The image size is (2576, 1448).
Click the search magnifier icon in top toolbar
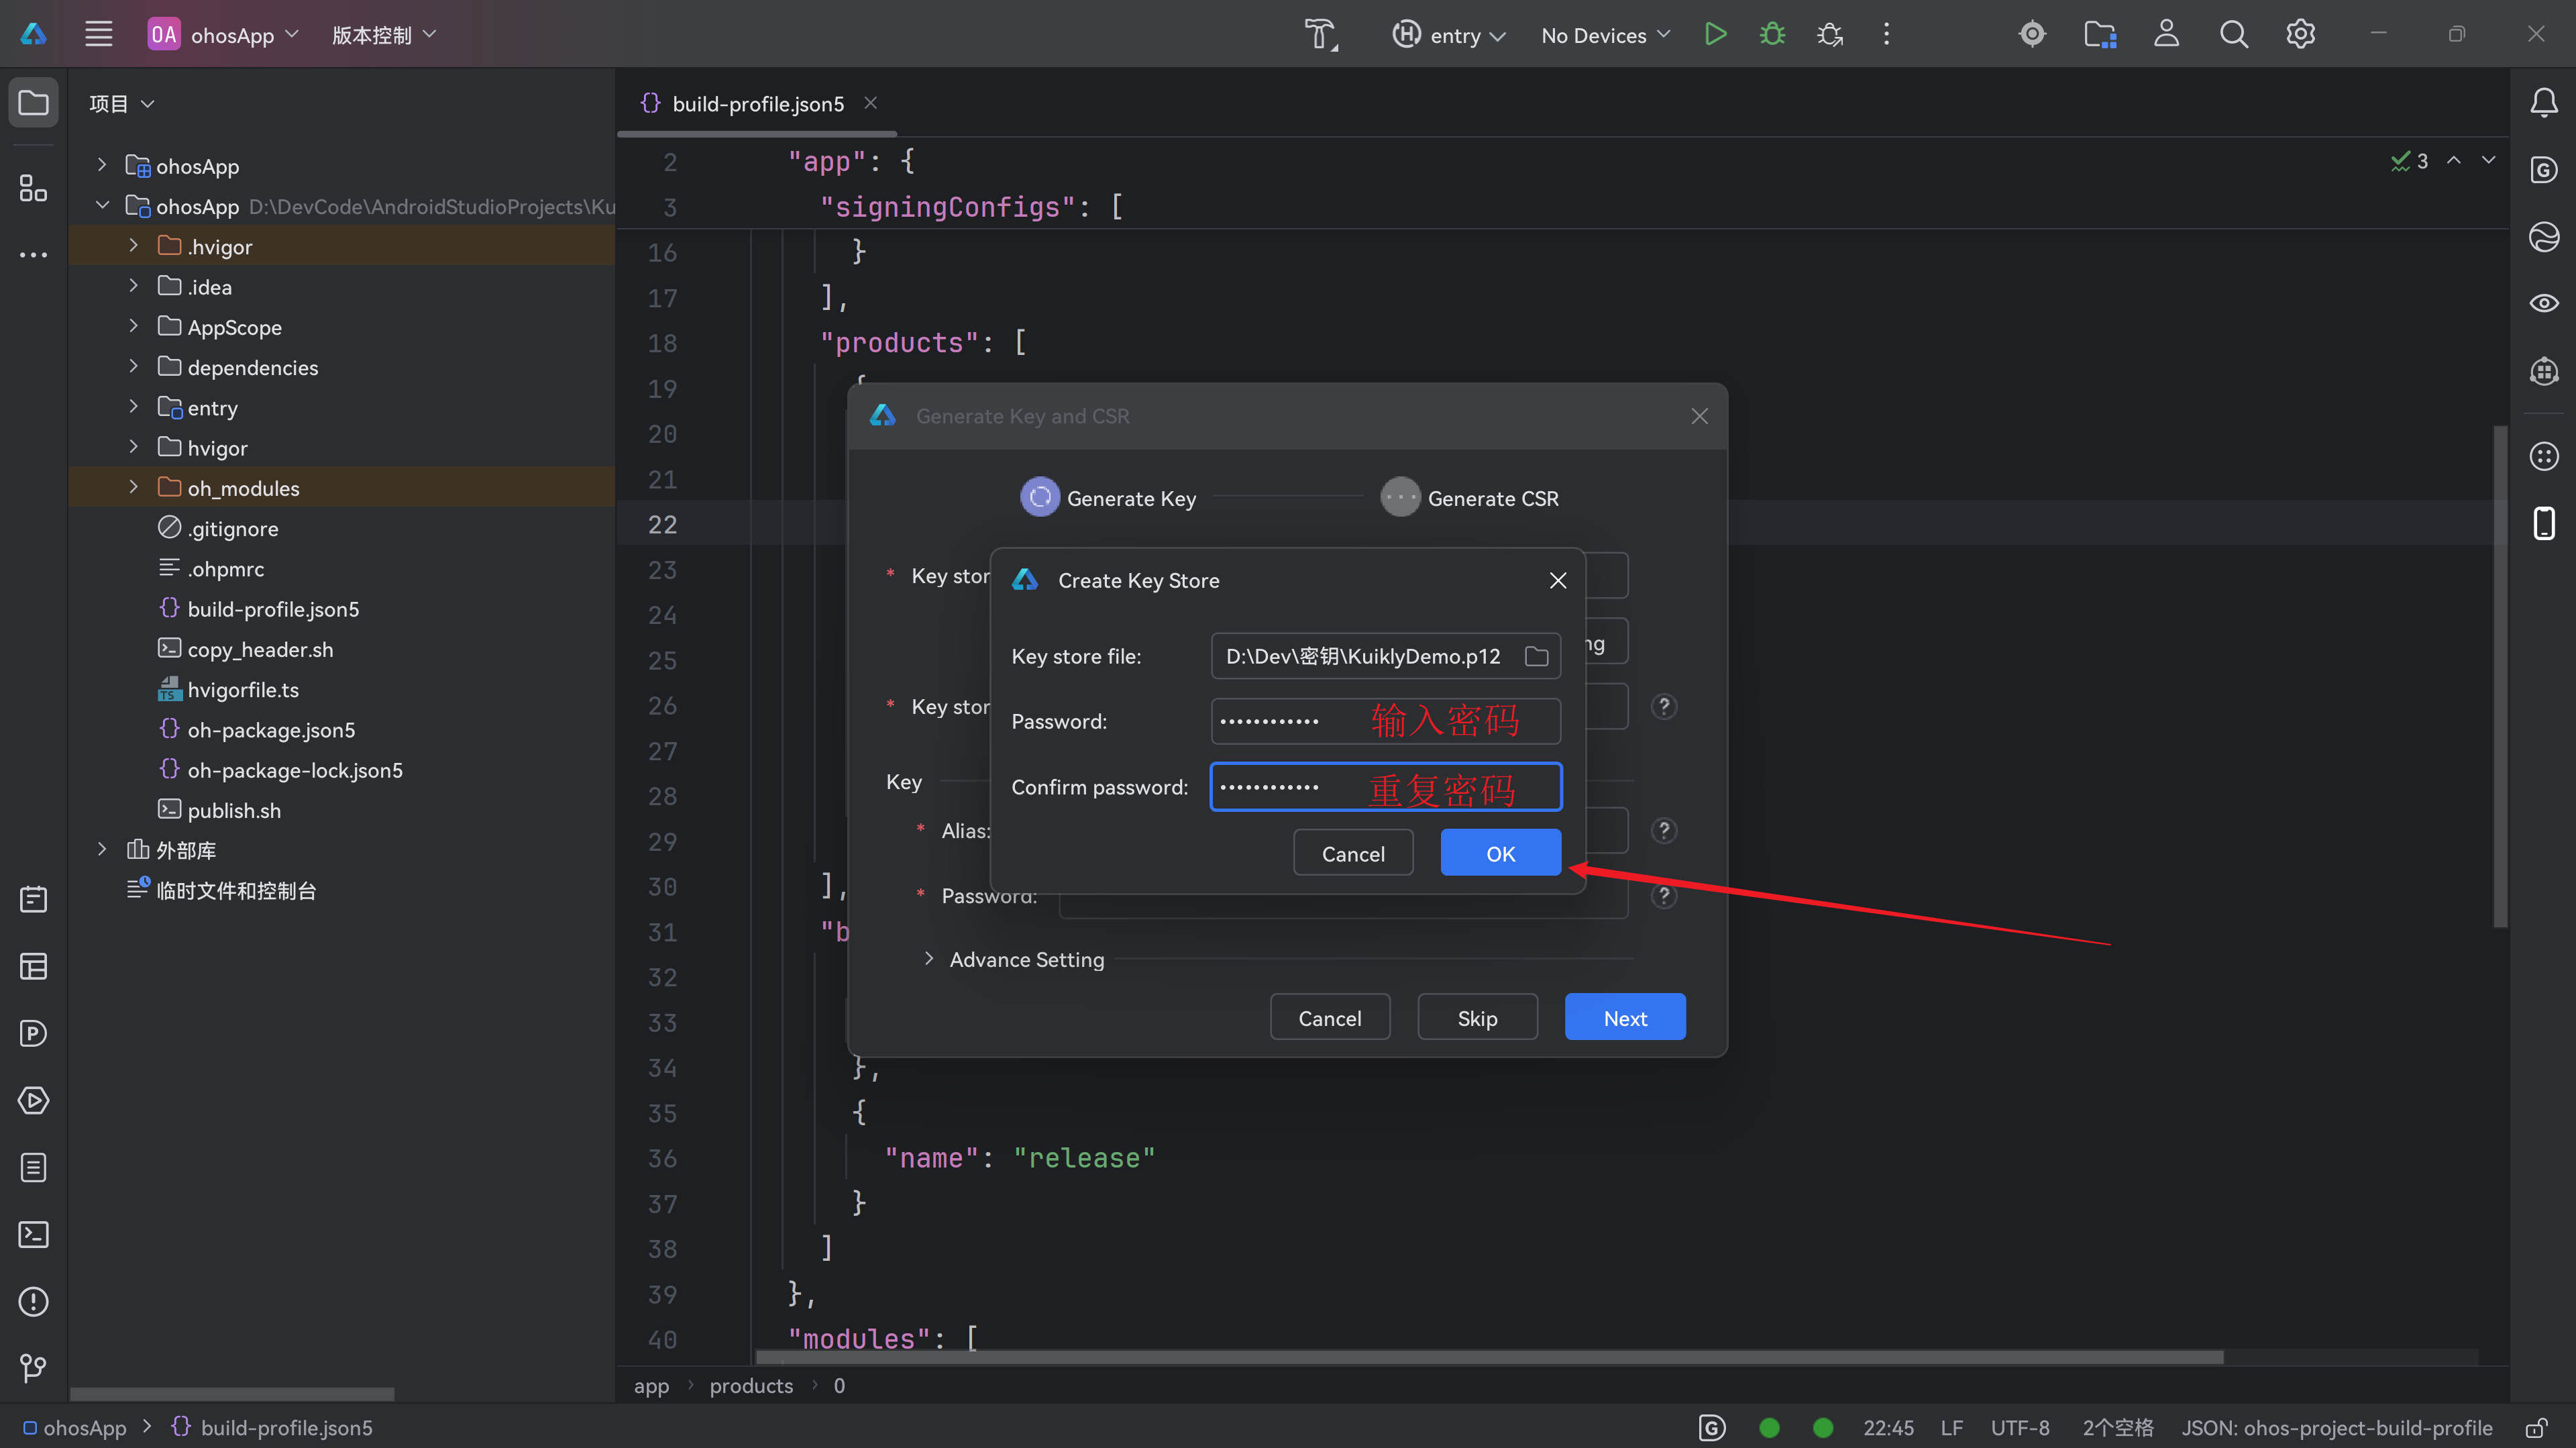click(x=2233, y=35)
